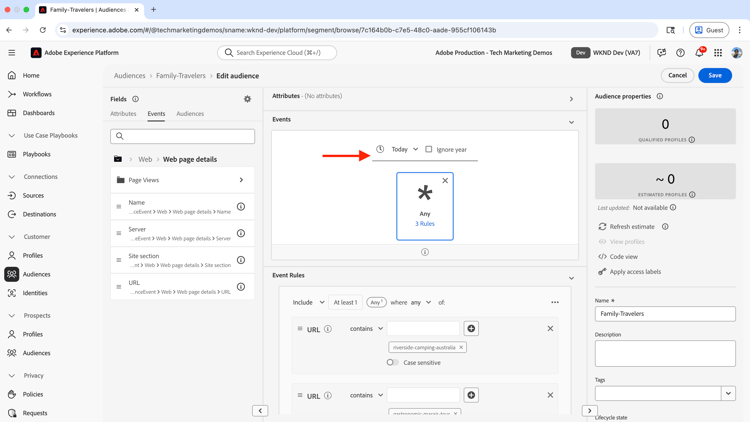
Task: Click the Audiences breadcrumb
Action: click(x=129, y=76)
